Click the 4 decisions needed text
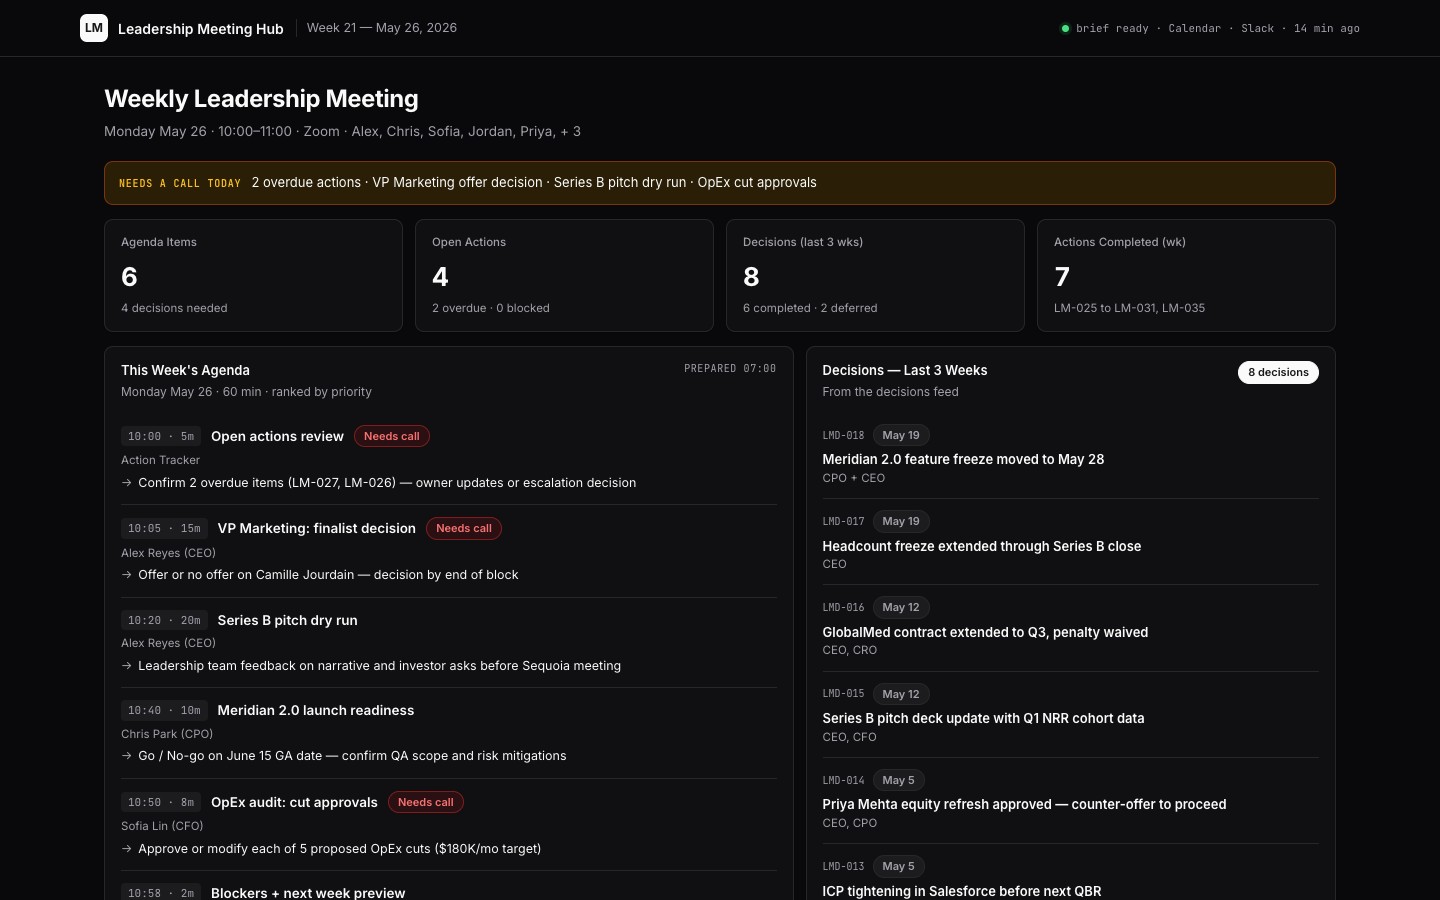The width and height of the screenshot is (1440, 900). [x=174, y=308]
